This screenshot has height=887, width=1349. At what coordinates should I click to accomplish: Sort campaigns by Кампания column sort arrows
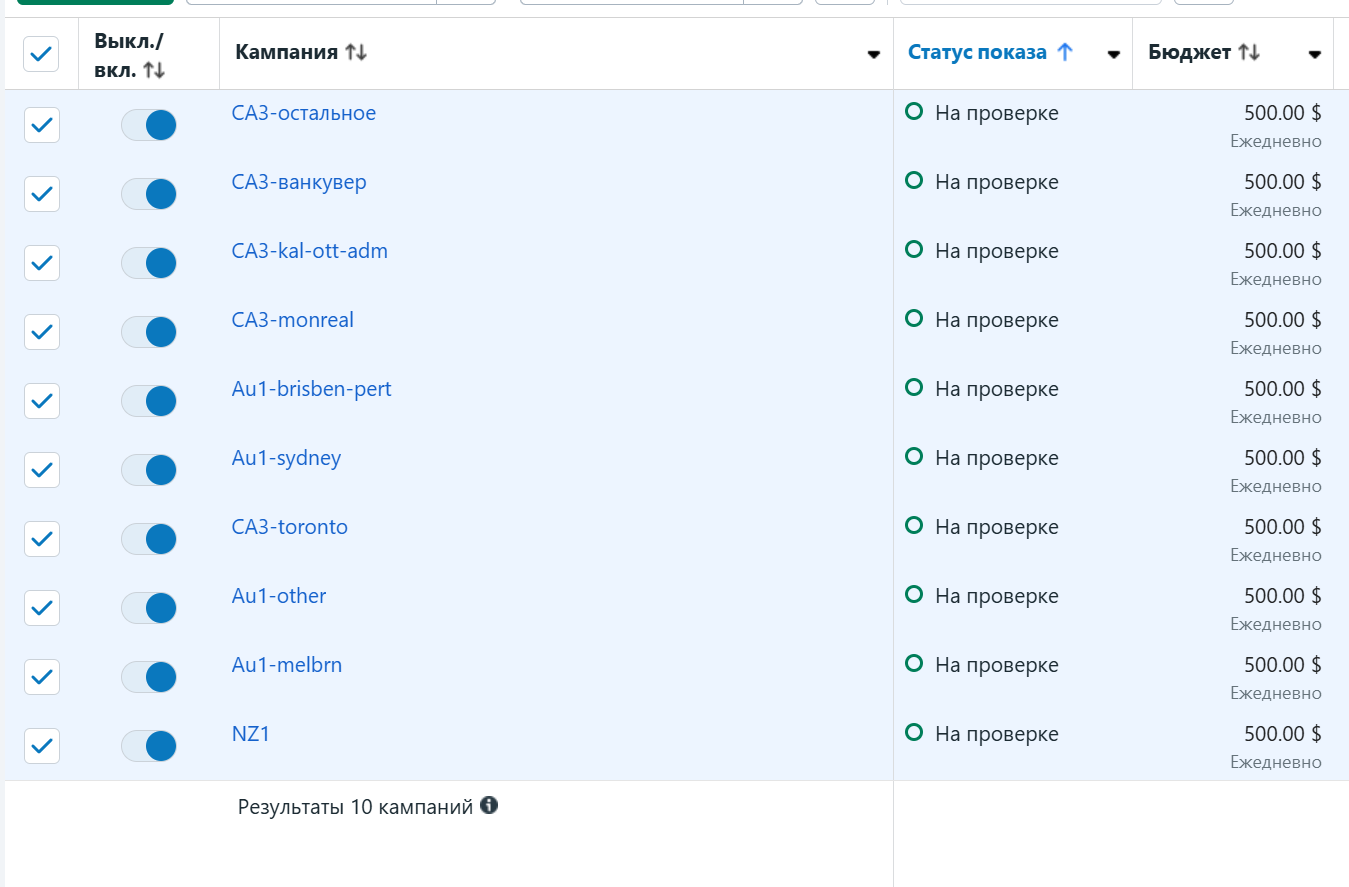(356, 53)
